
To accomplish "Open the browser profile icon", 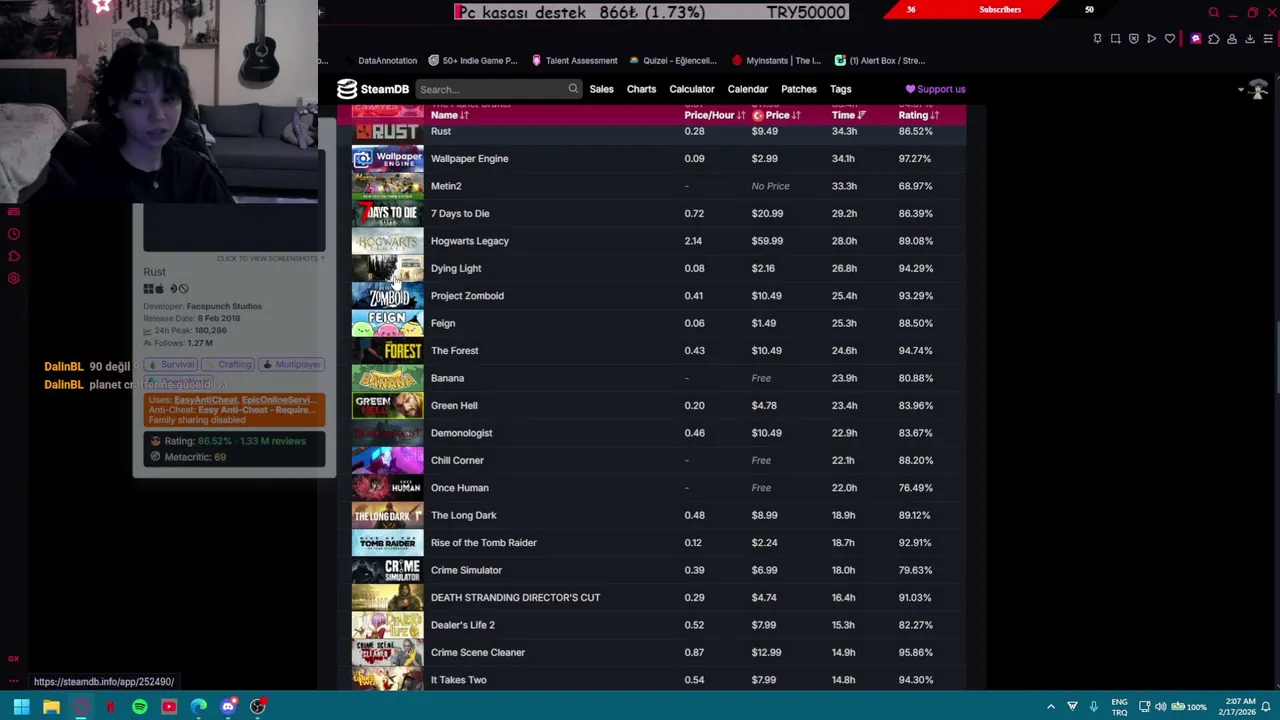I will pyautogui.click(x=1232, y=39).
